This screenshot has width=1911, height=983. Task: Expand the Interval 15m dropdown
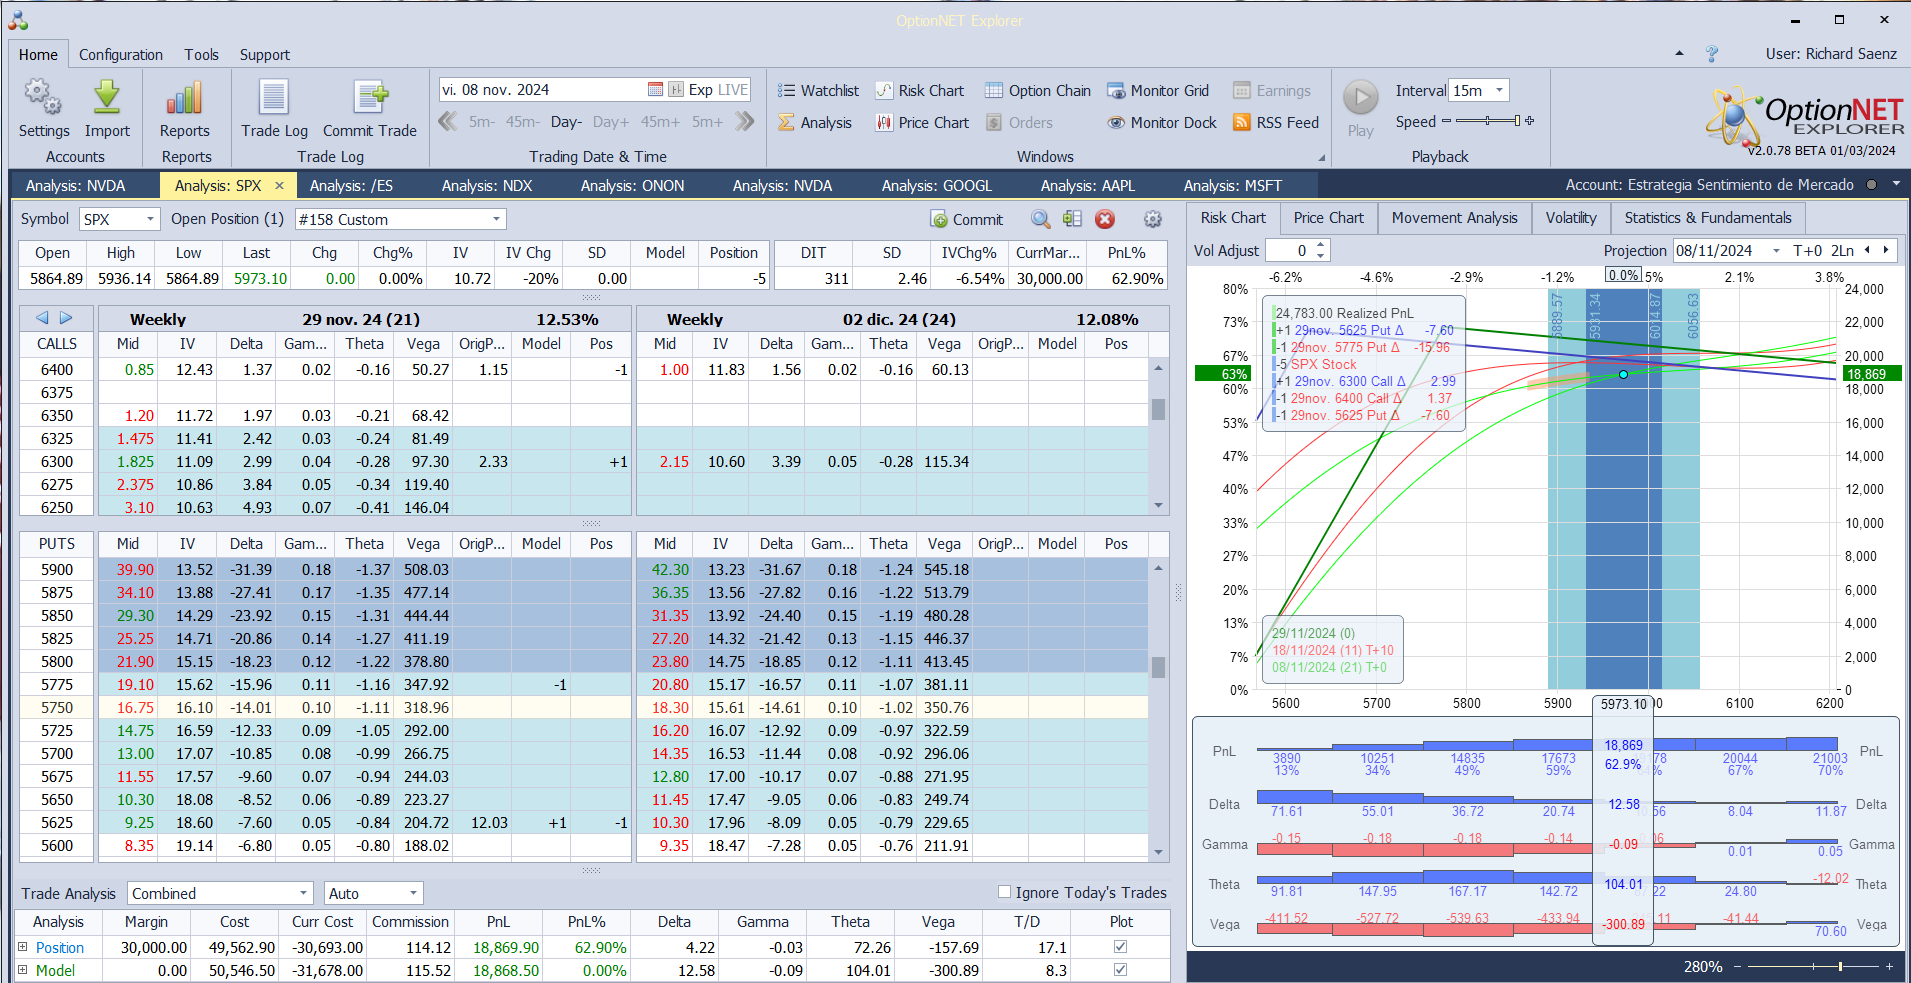(x=1499, y=91)
